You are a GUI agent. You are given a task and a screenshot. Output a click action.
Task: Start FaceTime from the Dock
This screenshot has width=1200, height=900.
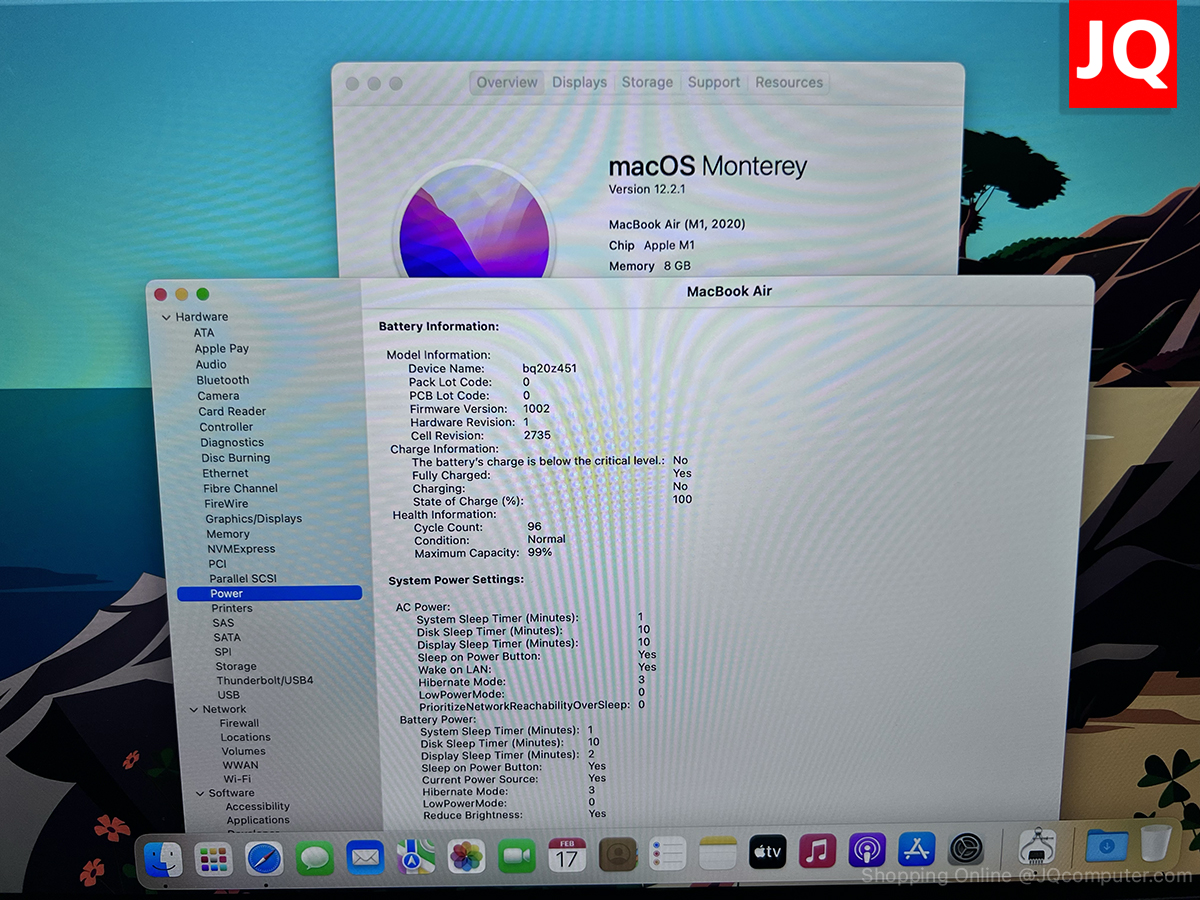(517, 857)
